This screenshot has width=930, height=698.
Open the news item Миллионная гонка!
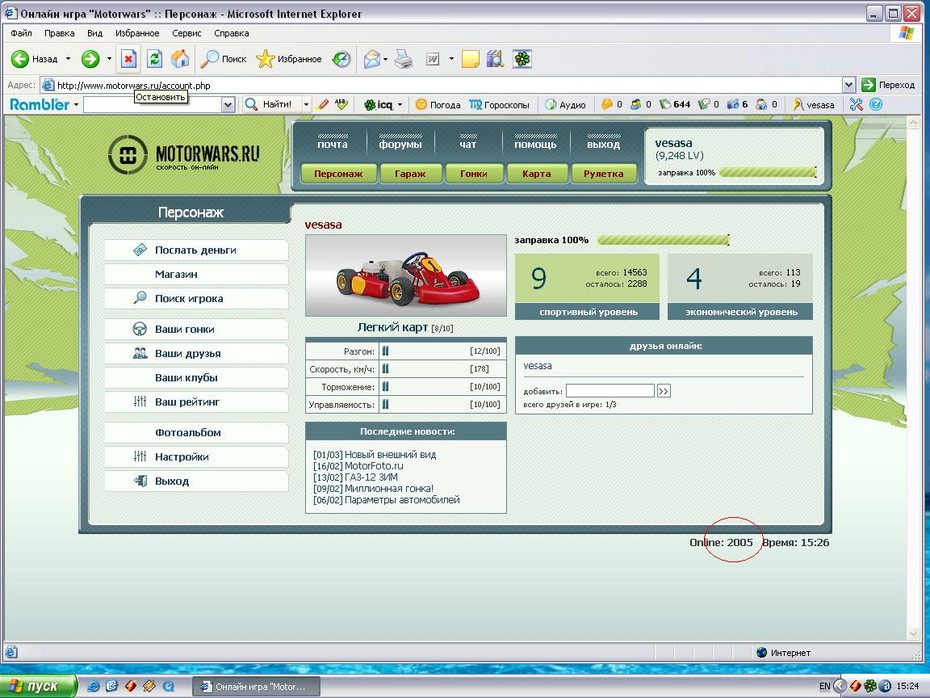click(389, 489)
